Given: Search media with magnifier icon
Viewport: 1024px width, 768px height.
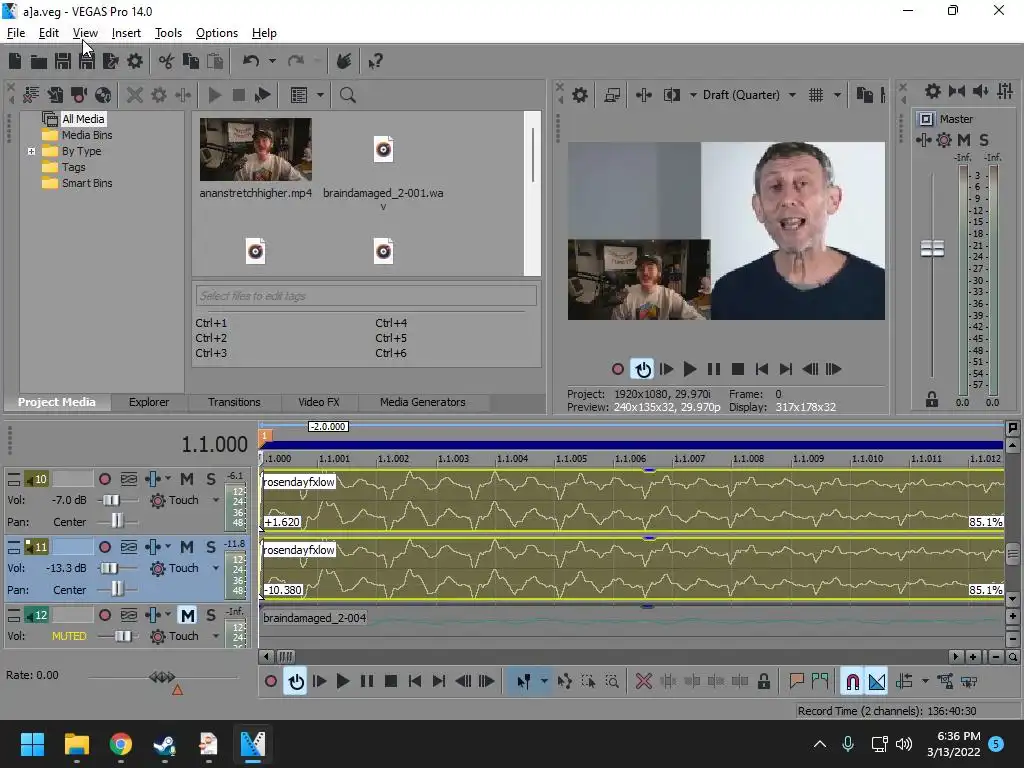Looking at the screenshot, I should click(347, 95).
